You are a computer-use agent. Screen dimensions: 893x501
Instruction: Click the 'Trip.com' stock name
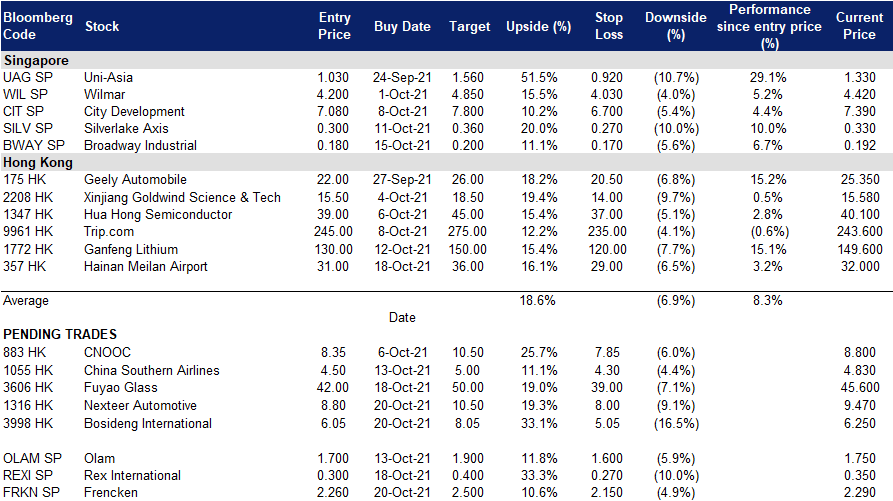coord(109,232)
